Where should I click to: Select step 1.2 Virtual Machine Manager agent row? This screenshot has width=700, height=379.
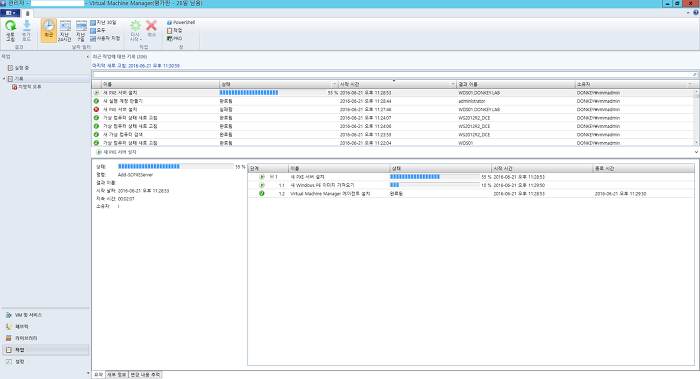[471, 194]
